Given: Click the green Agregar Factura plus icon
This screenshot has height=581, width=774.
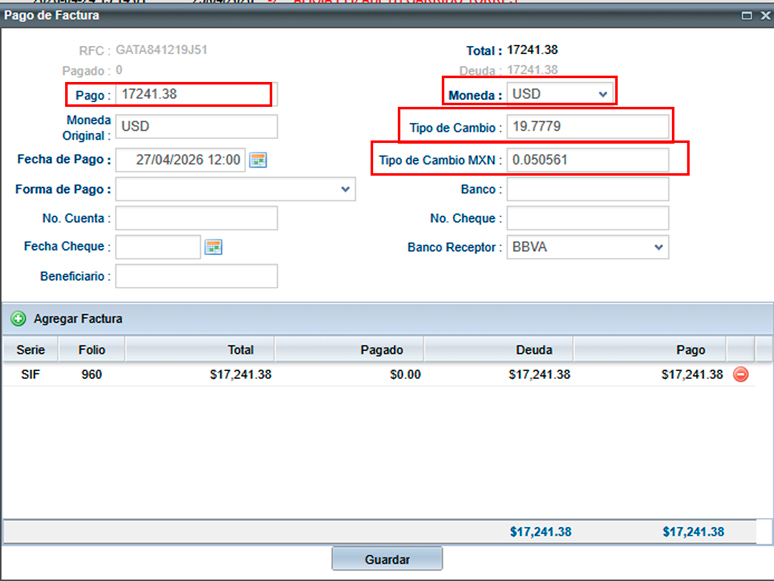Looking at the screenshot, I should [18, 319].
